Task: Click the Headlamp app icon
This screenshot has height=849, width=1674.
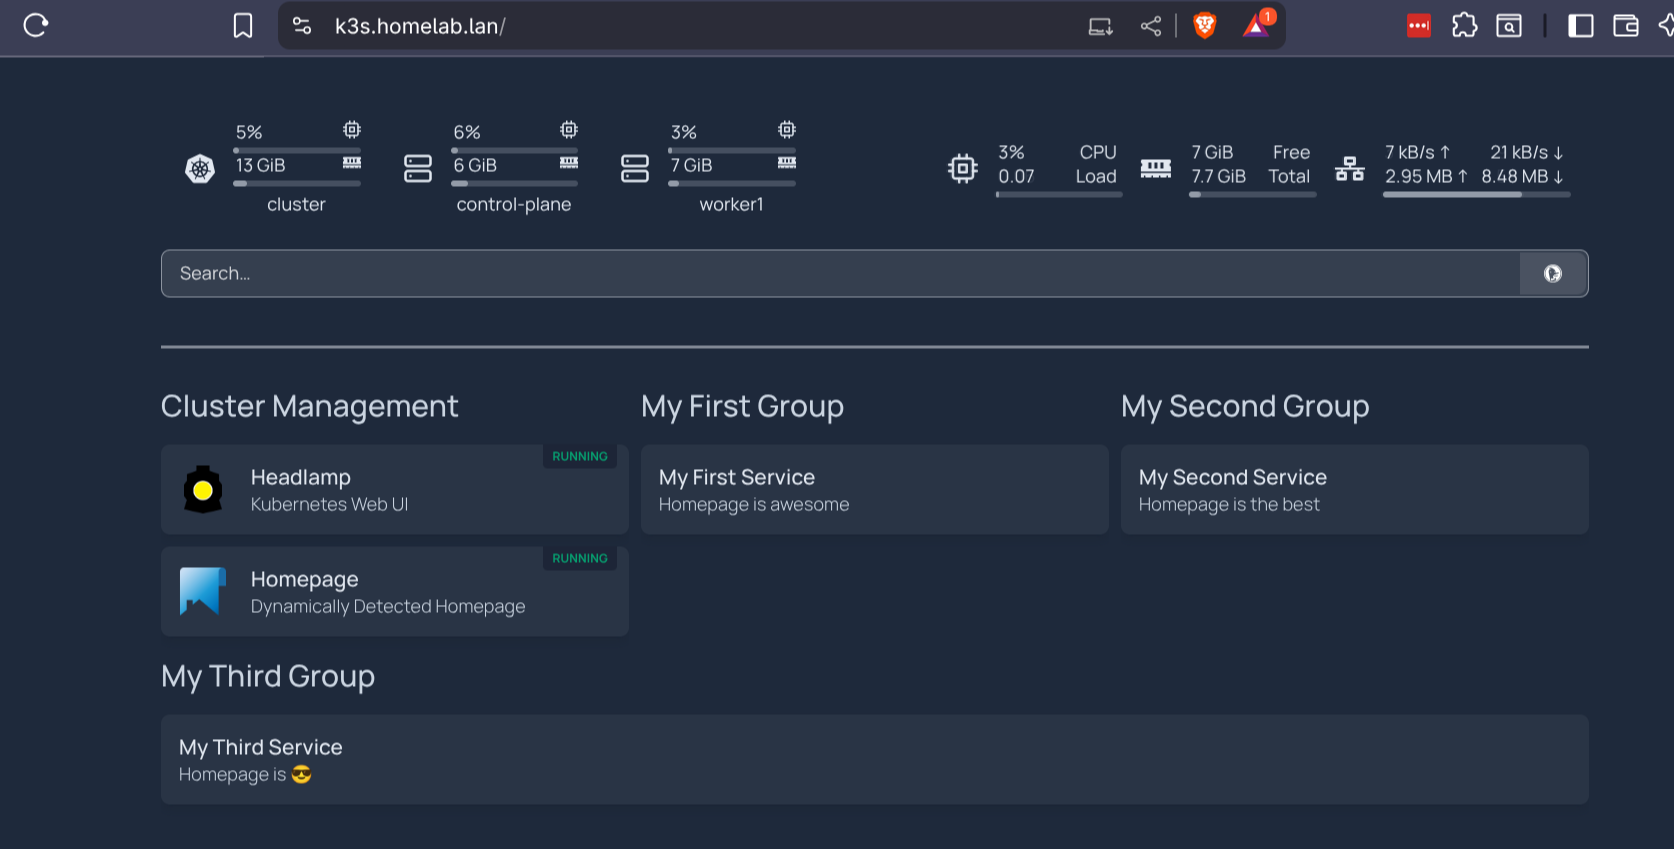Action: click(203, 490)
